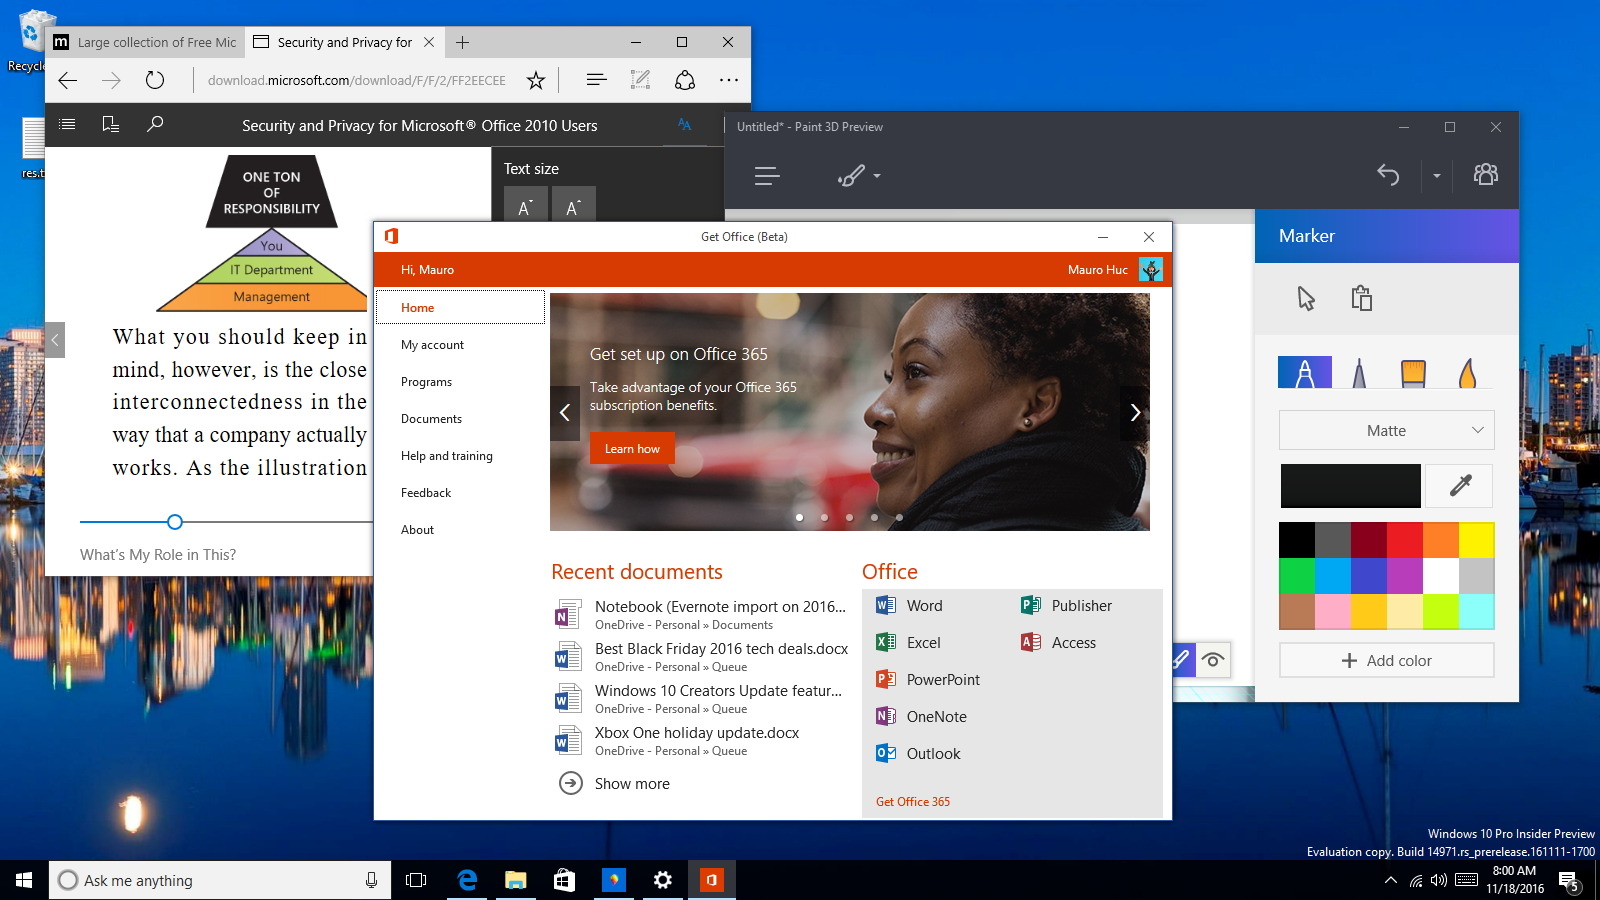
Task: Open Paint 3D Remix community icon
Action: (x=1486, y=175)
